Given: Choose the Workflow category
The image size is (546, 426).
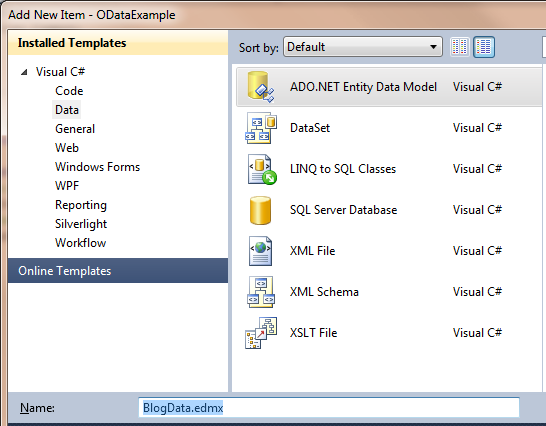Looking at the screenshot, I should 80,243.
